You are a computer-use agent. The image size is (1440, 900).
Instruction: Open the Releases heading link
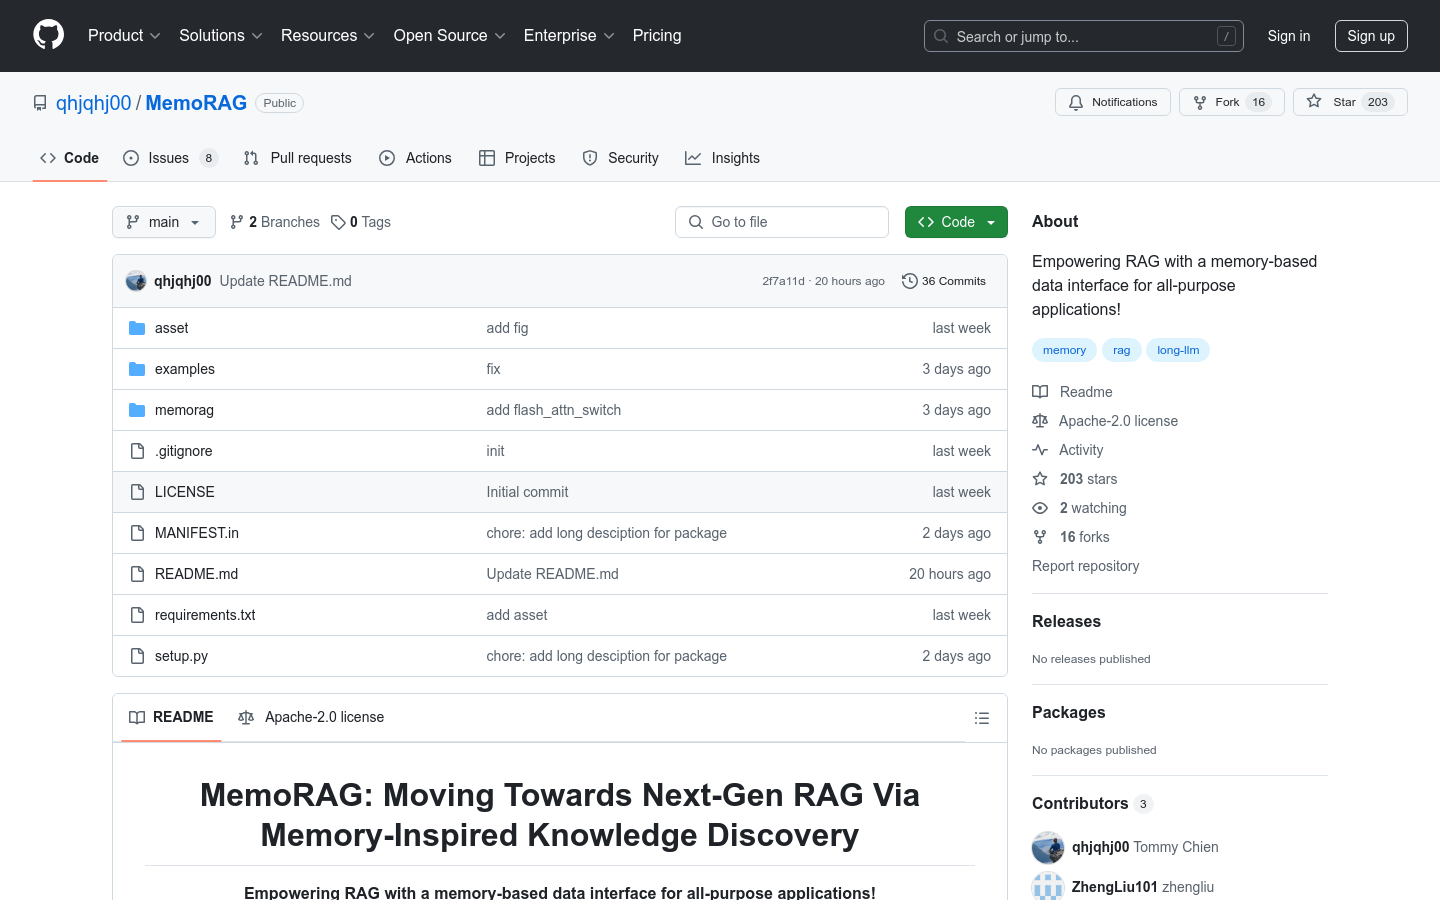coord(1066,621)
